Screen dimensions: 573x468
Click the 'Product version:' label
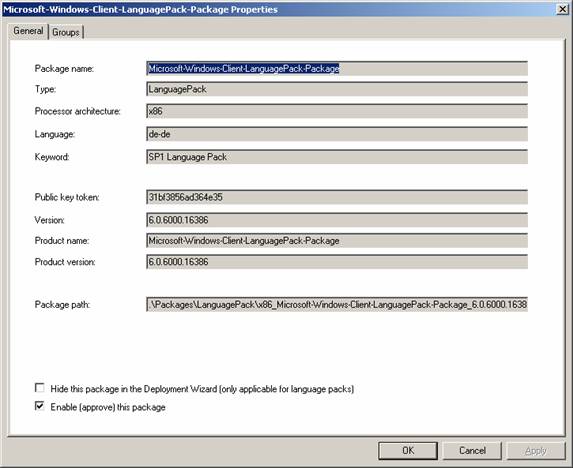pyautogui.click(x=65, y=262)
